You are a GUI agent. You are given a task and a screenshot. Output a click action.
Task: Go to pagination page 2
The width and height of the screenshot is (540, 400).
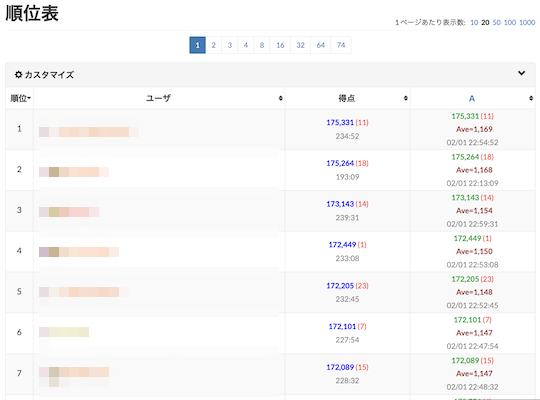214,45
